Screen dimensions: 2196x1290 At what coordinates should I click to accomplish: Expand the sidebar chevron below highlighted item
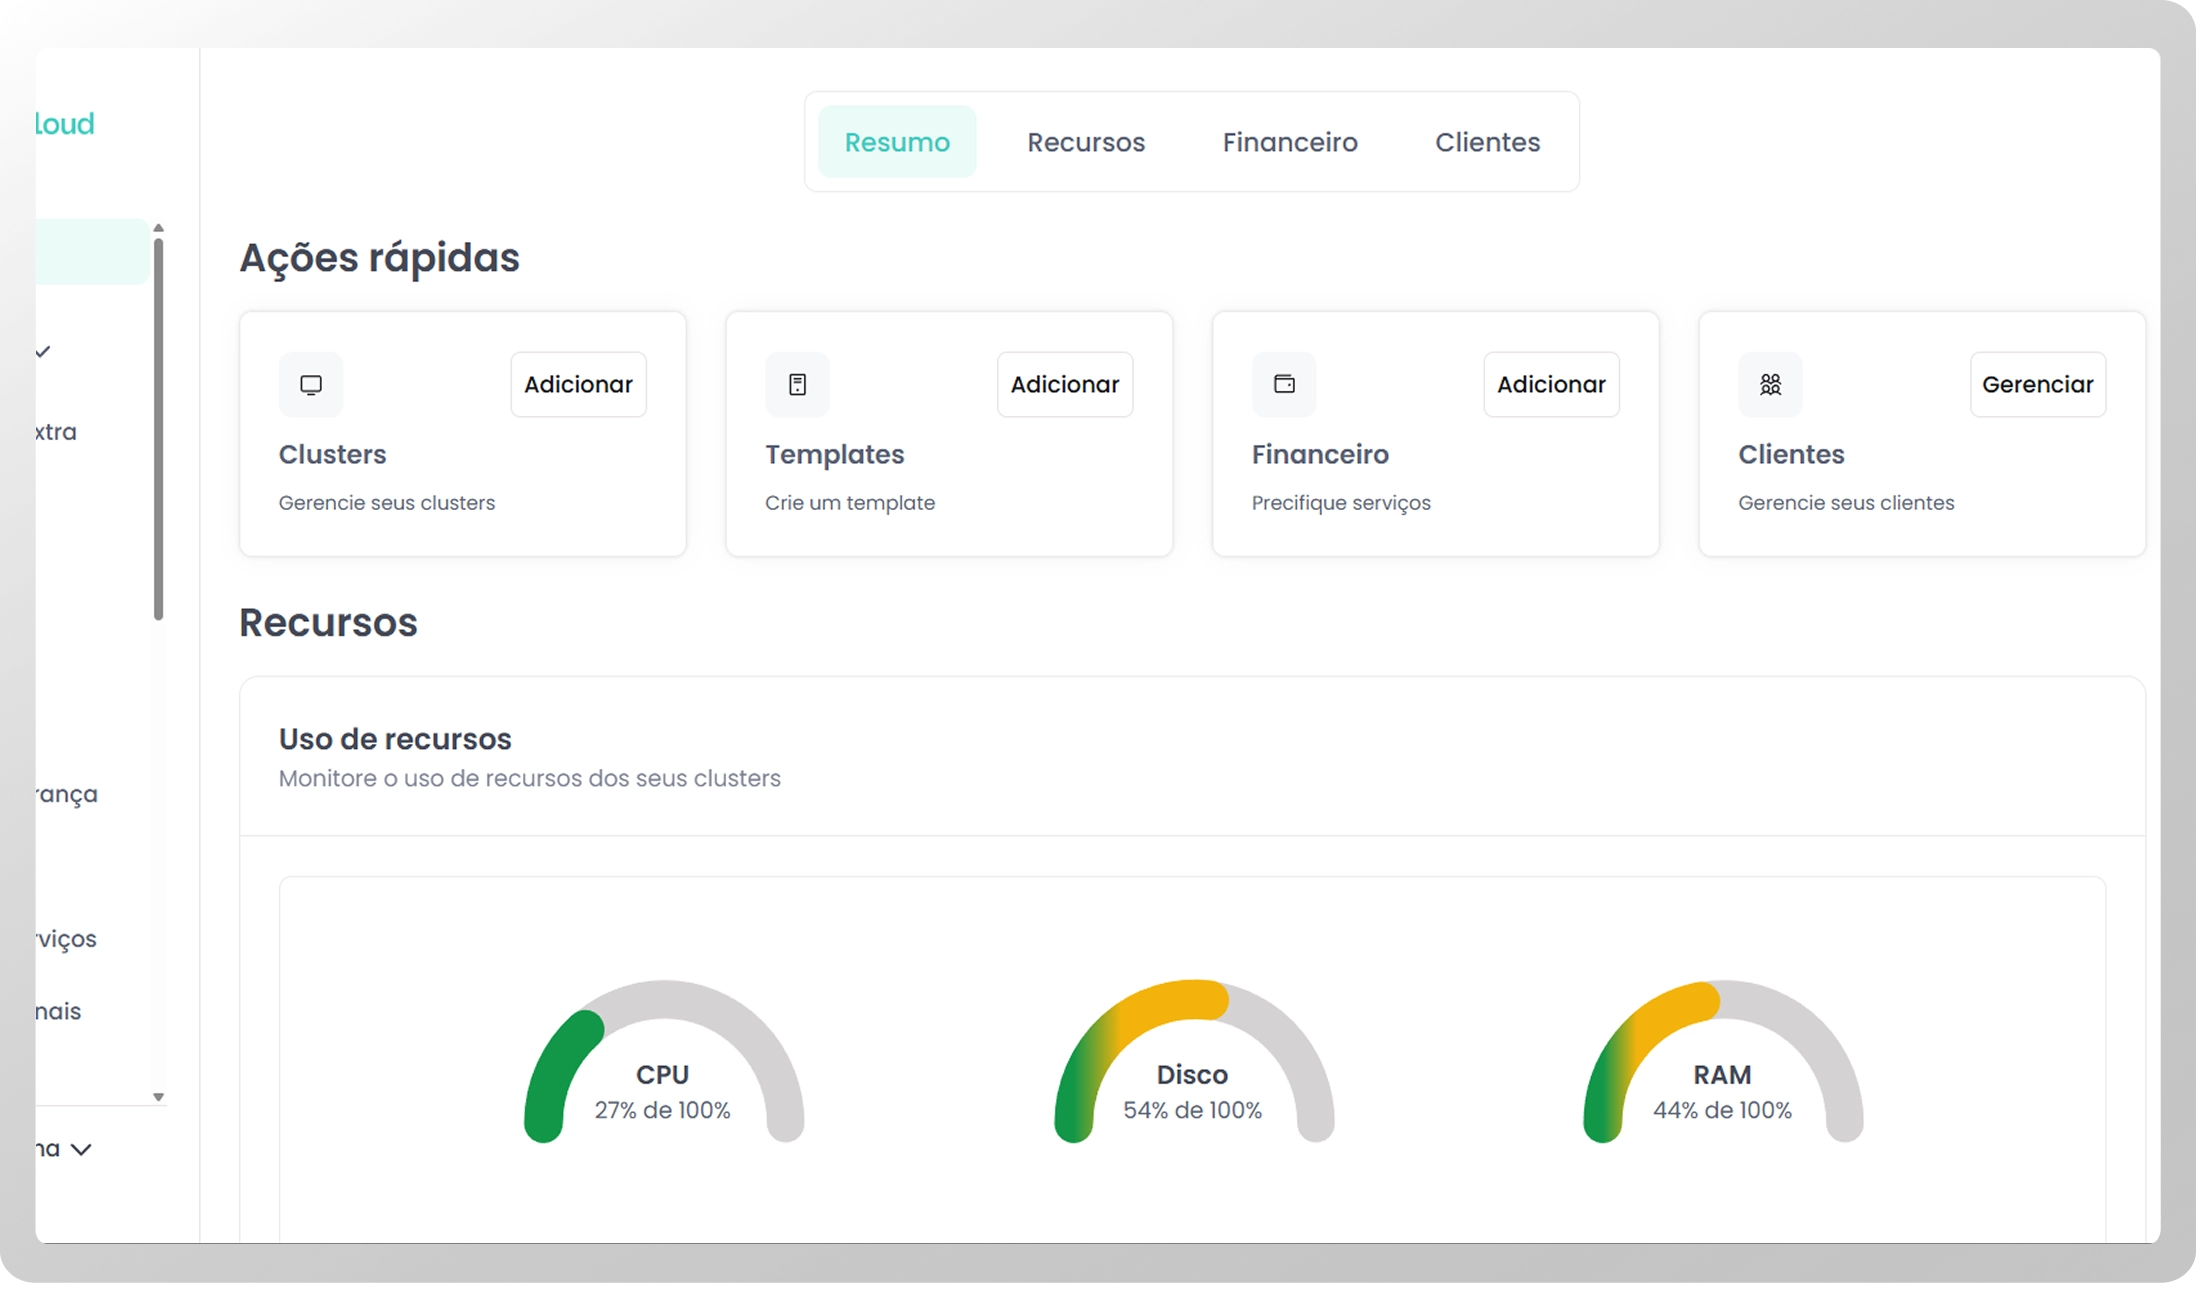[x=43, y=352]
